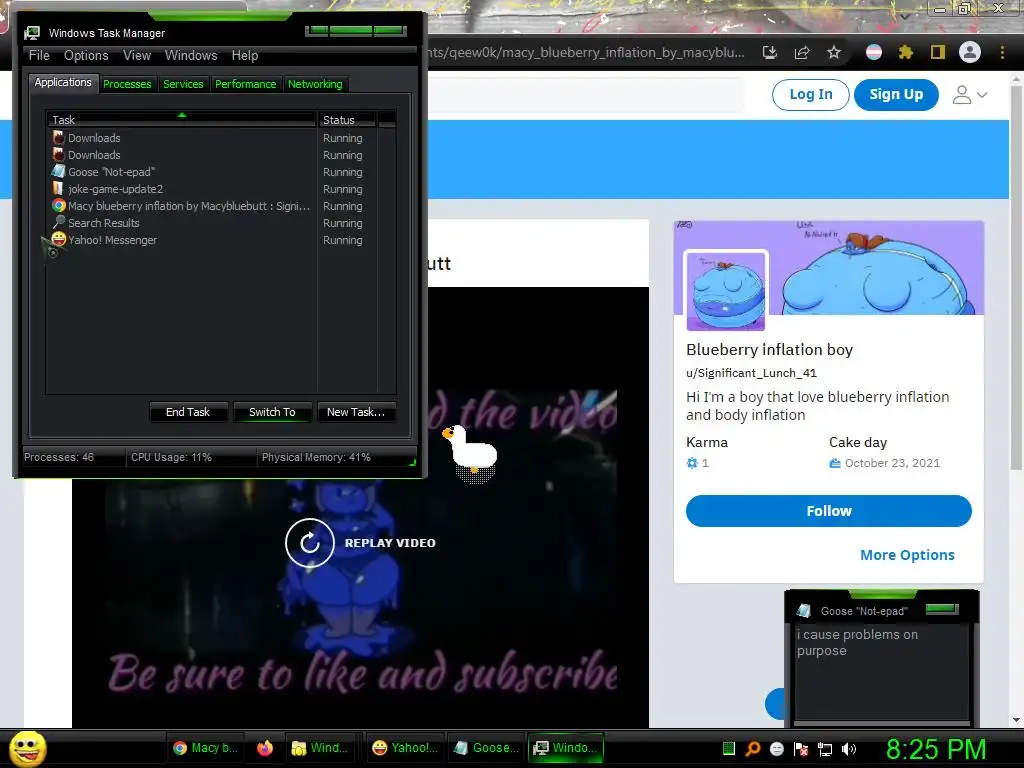1024x768 pixels.
Task: Click the joke-game-update2 archive icon
Action: (59, 188)
